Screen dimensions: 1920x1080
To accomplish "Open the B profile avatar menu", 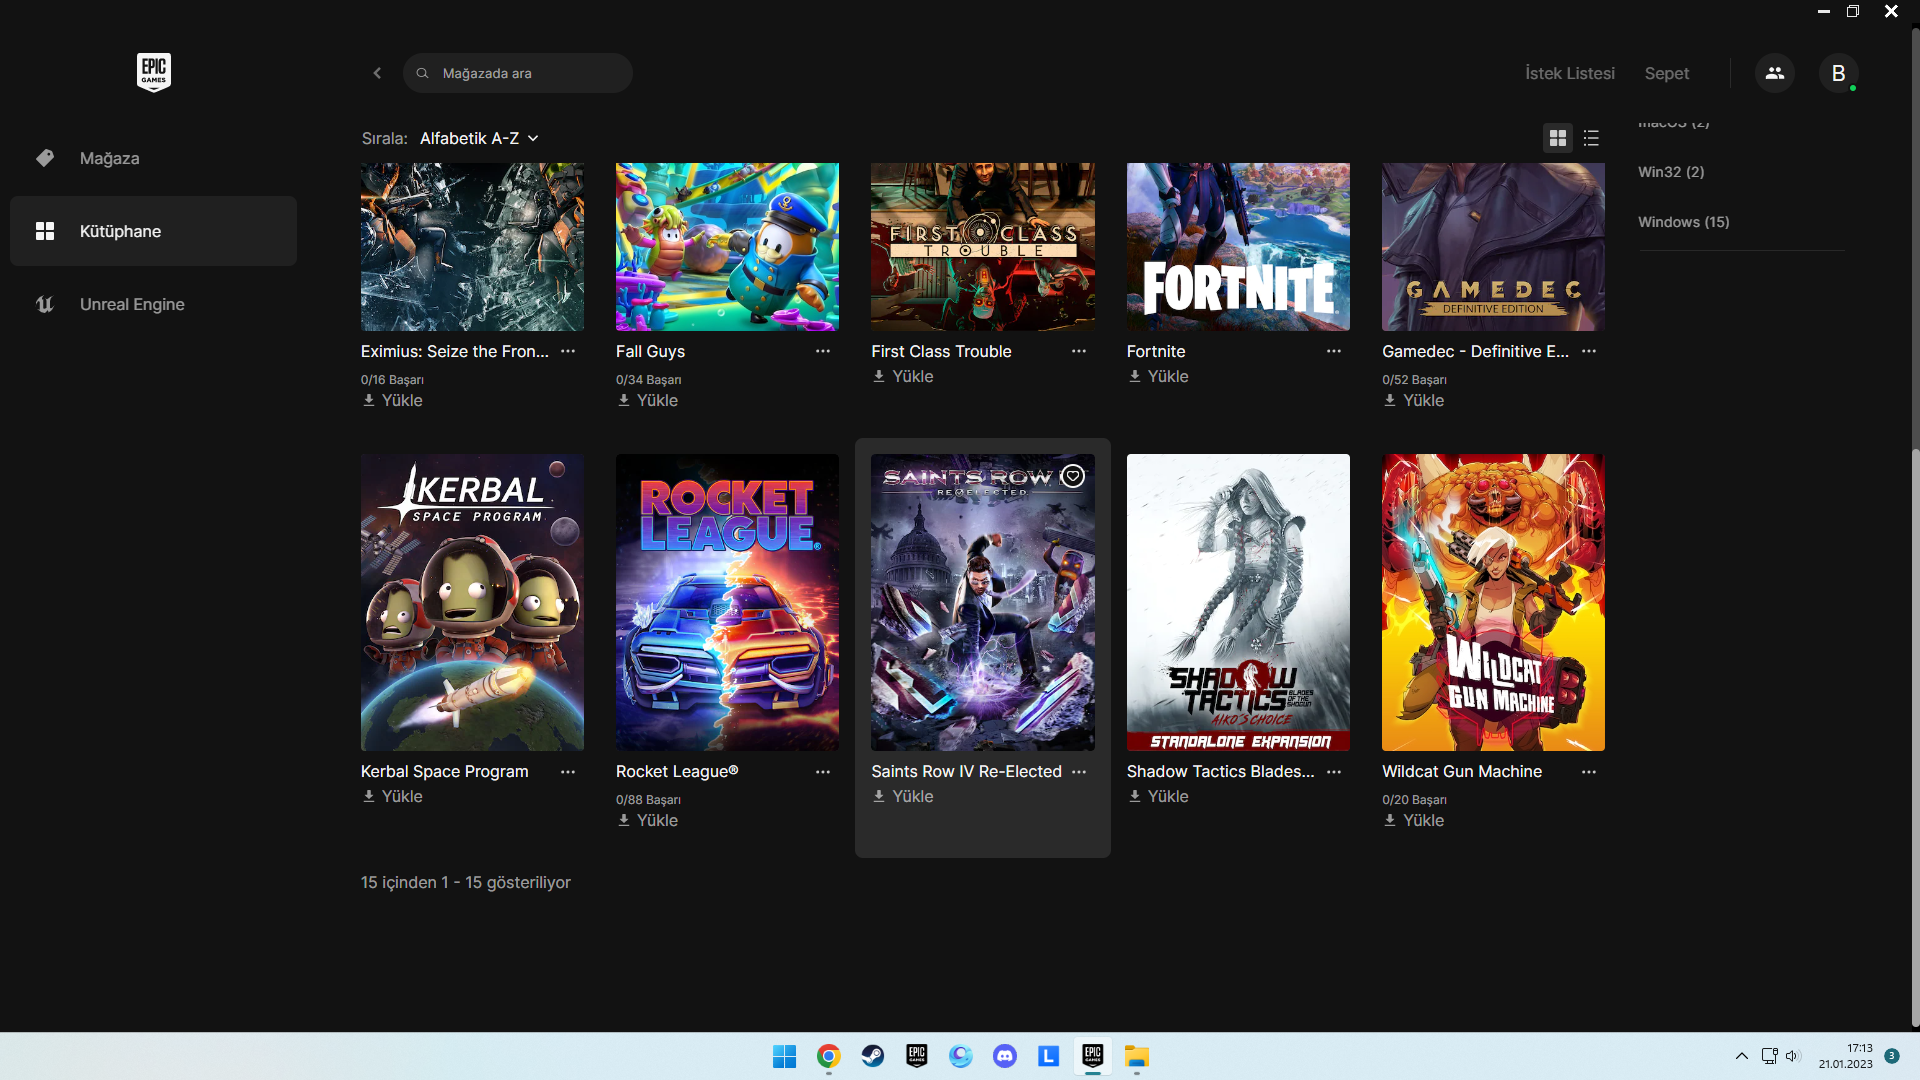I will point(1838,73).
